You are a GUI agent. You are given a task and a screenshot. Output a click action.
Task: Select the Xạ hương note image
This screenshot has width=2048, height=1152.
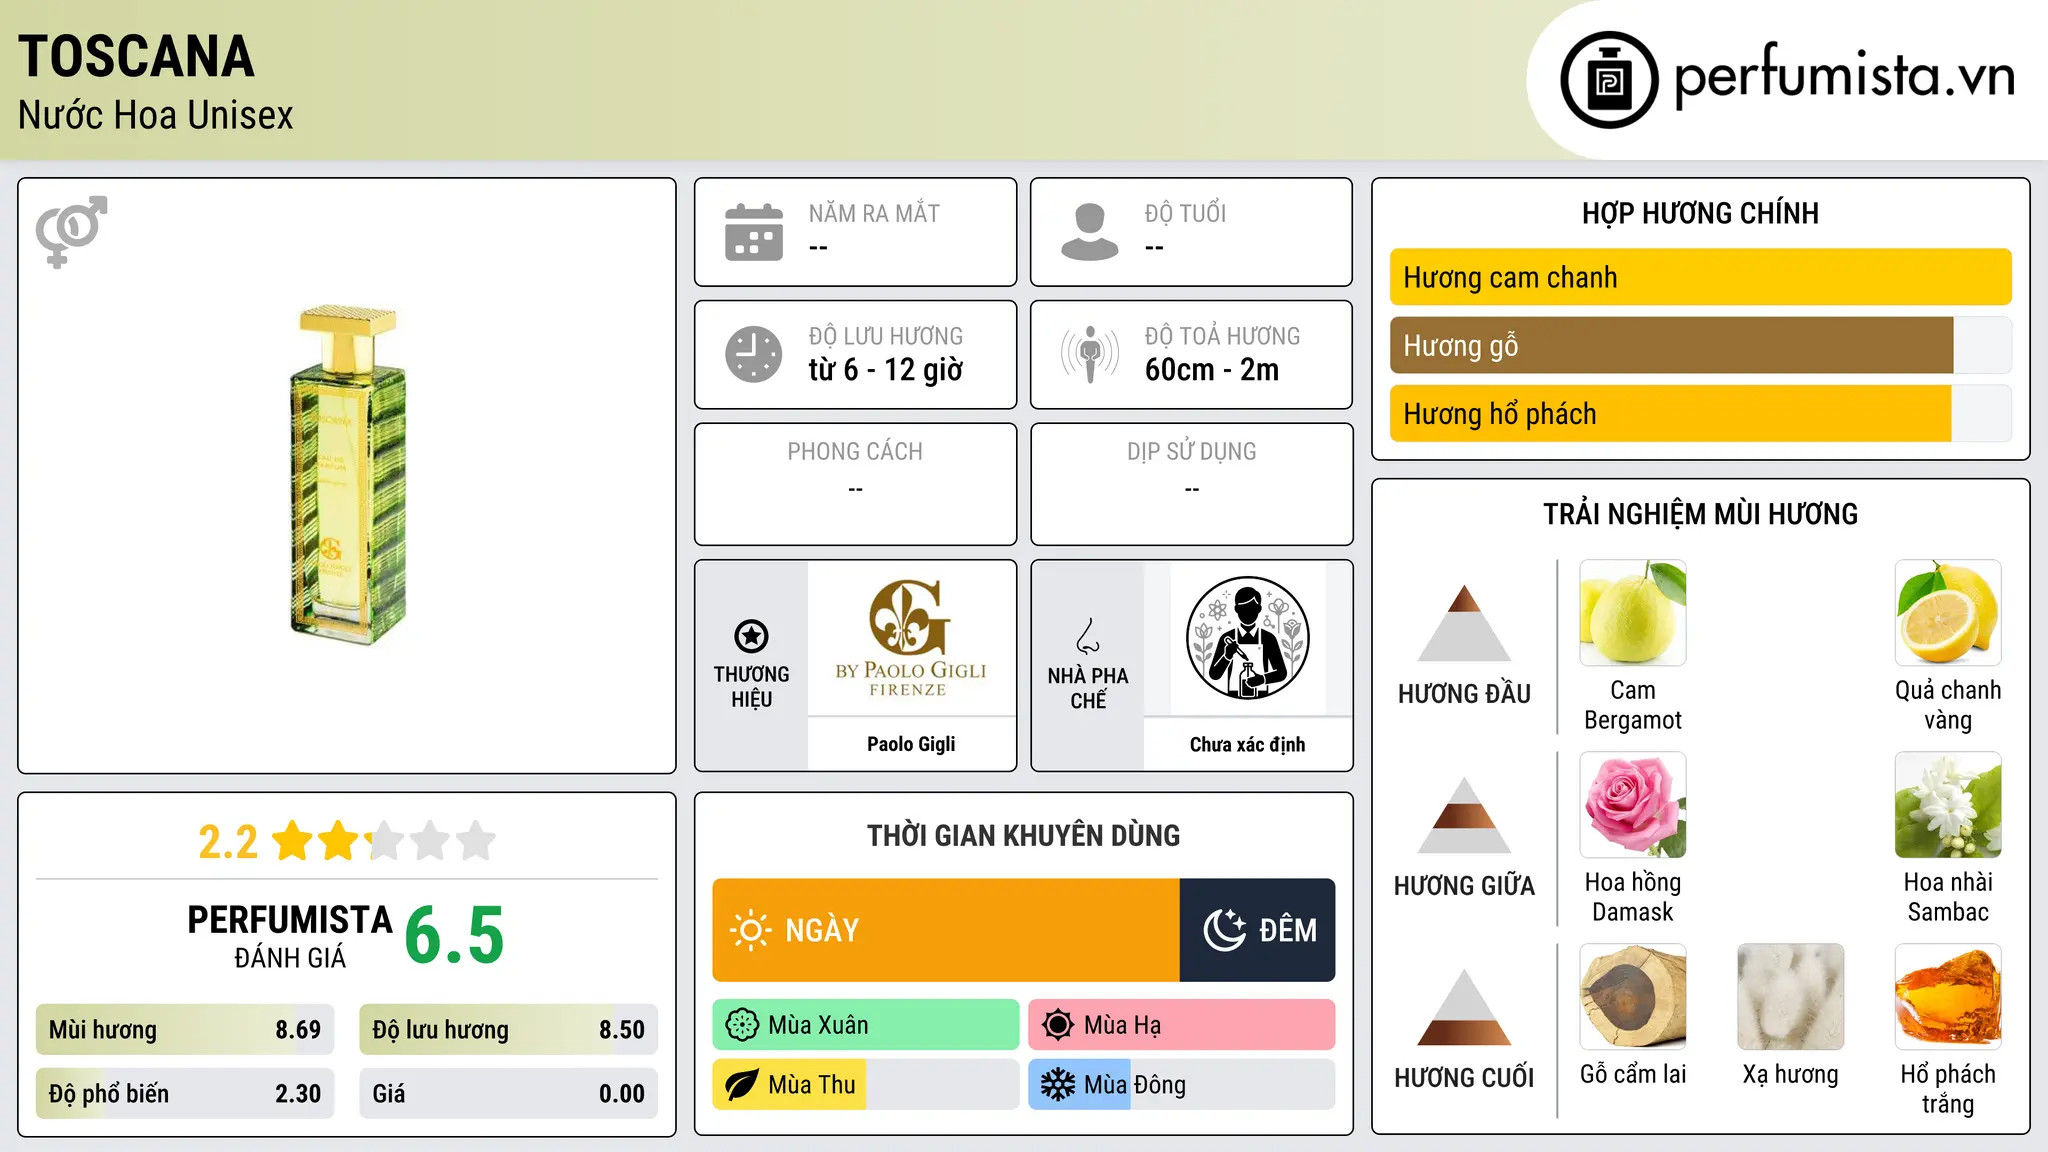1791,997
